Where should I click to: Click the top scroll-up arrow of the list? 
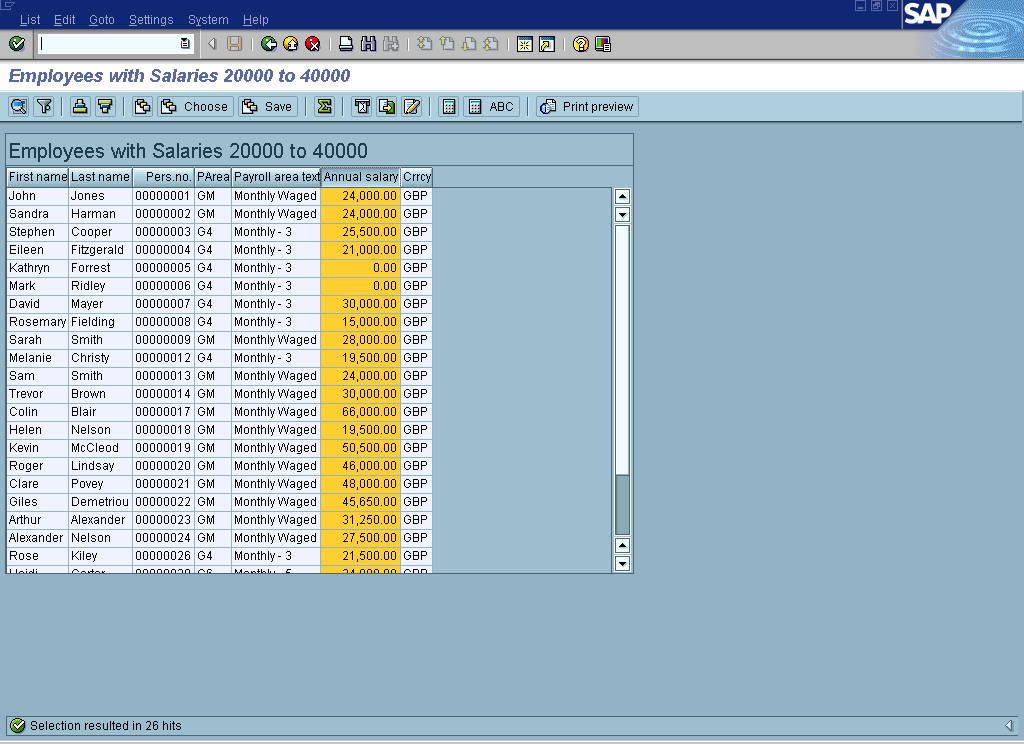coord(622,196)
